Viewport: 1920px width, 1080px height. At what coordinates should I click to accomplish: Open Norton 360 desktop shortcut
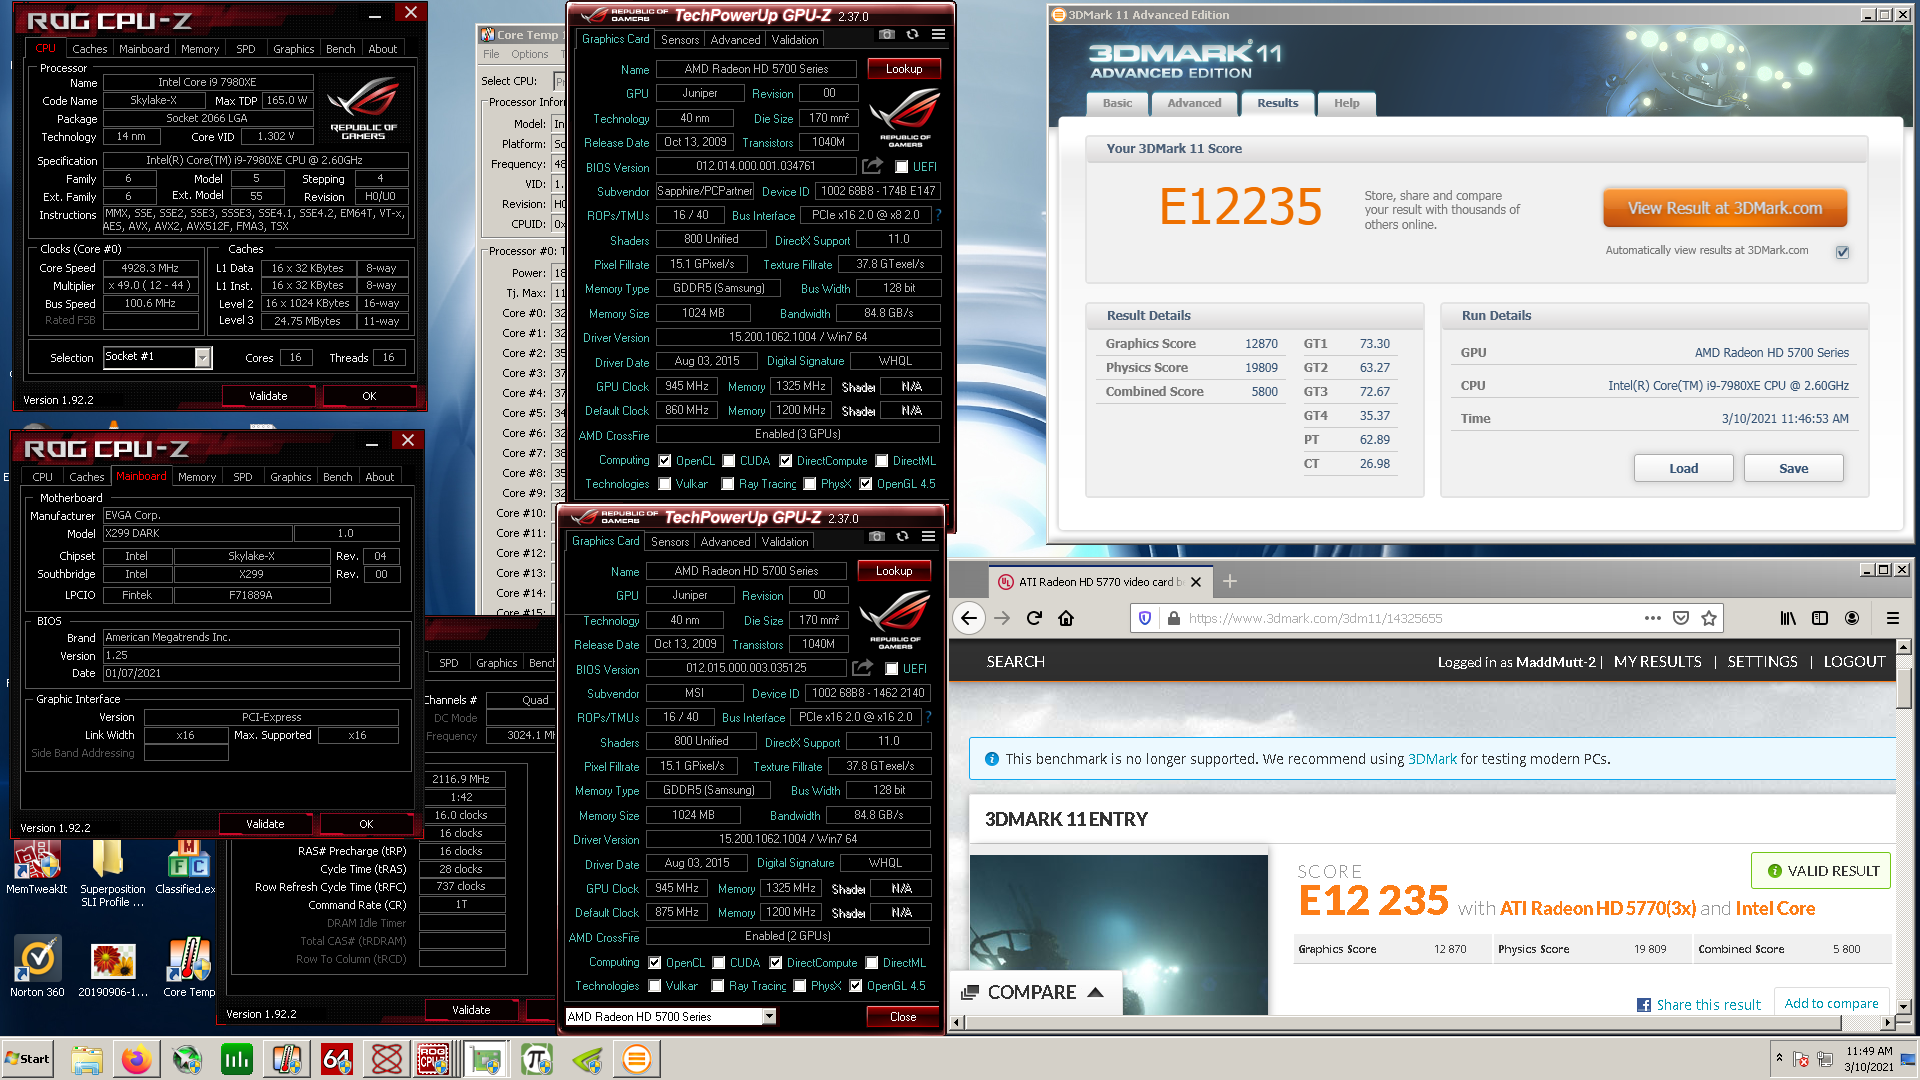(x=37, y=968)
